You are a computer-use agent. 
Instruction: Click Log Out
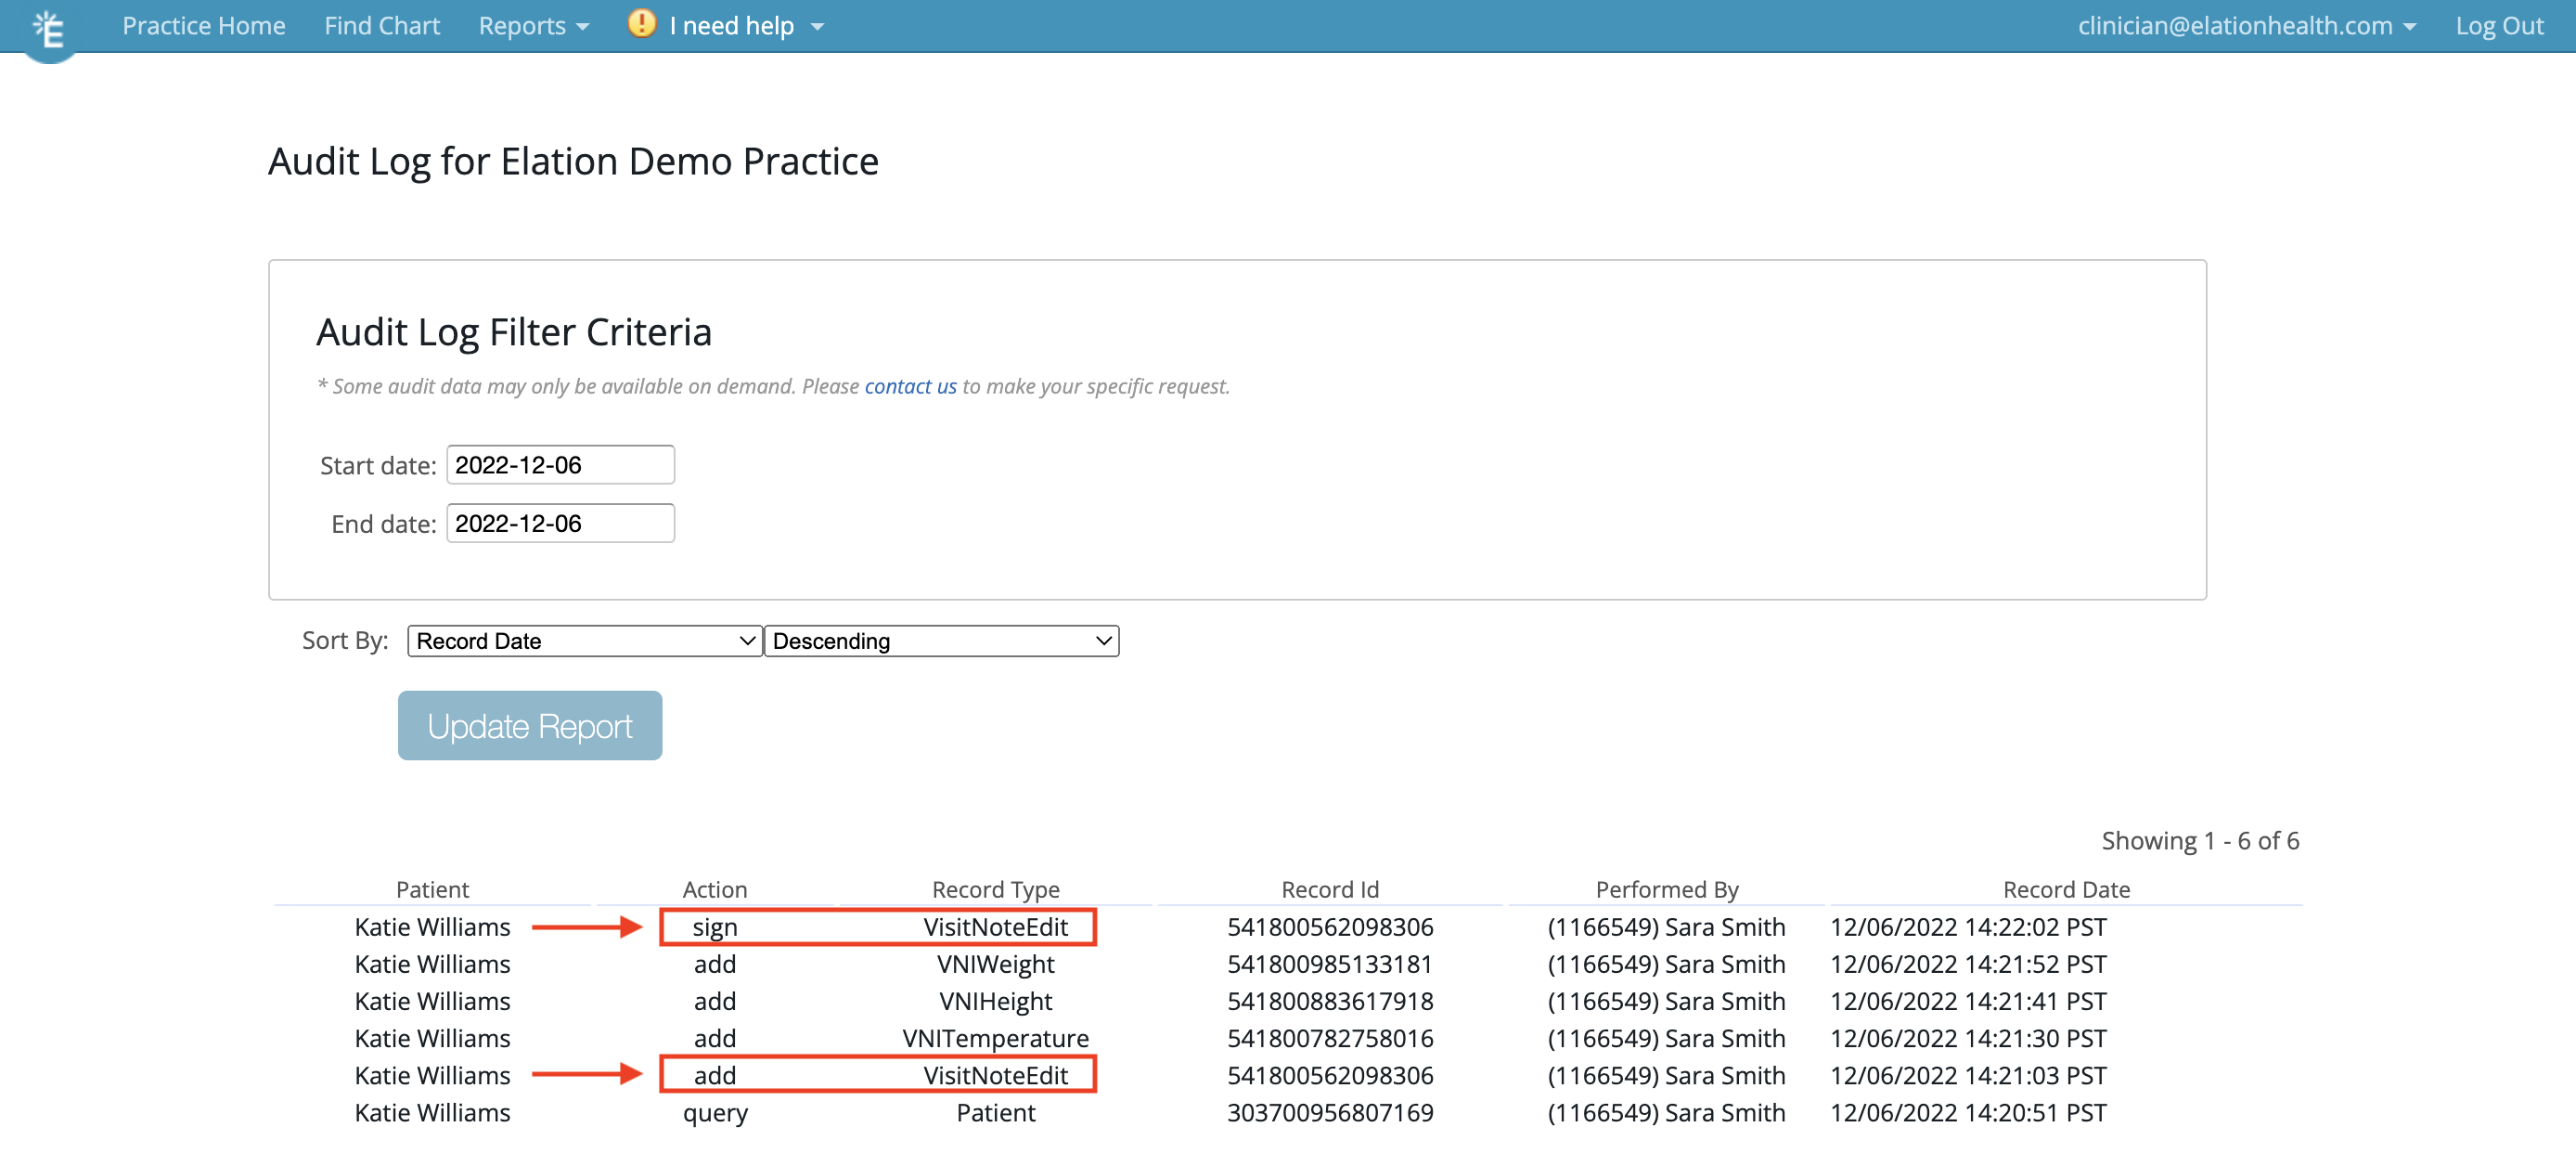[2499, 25]
